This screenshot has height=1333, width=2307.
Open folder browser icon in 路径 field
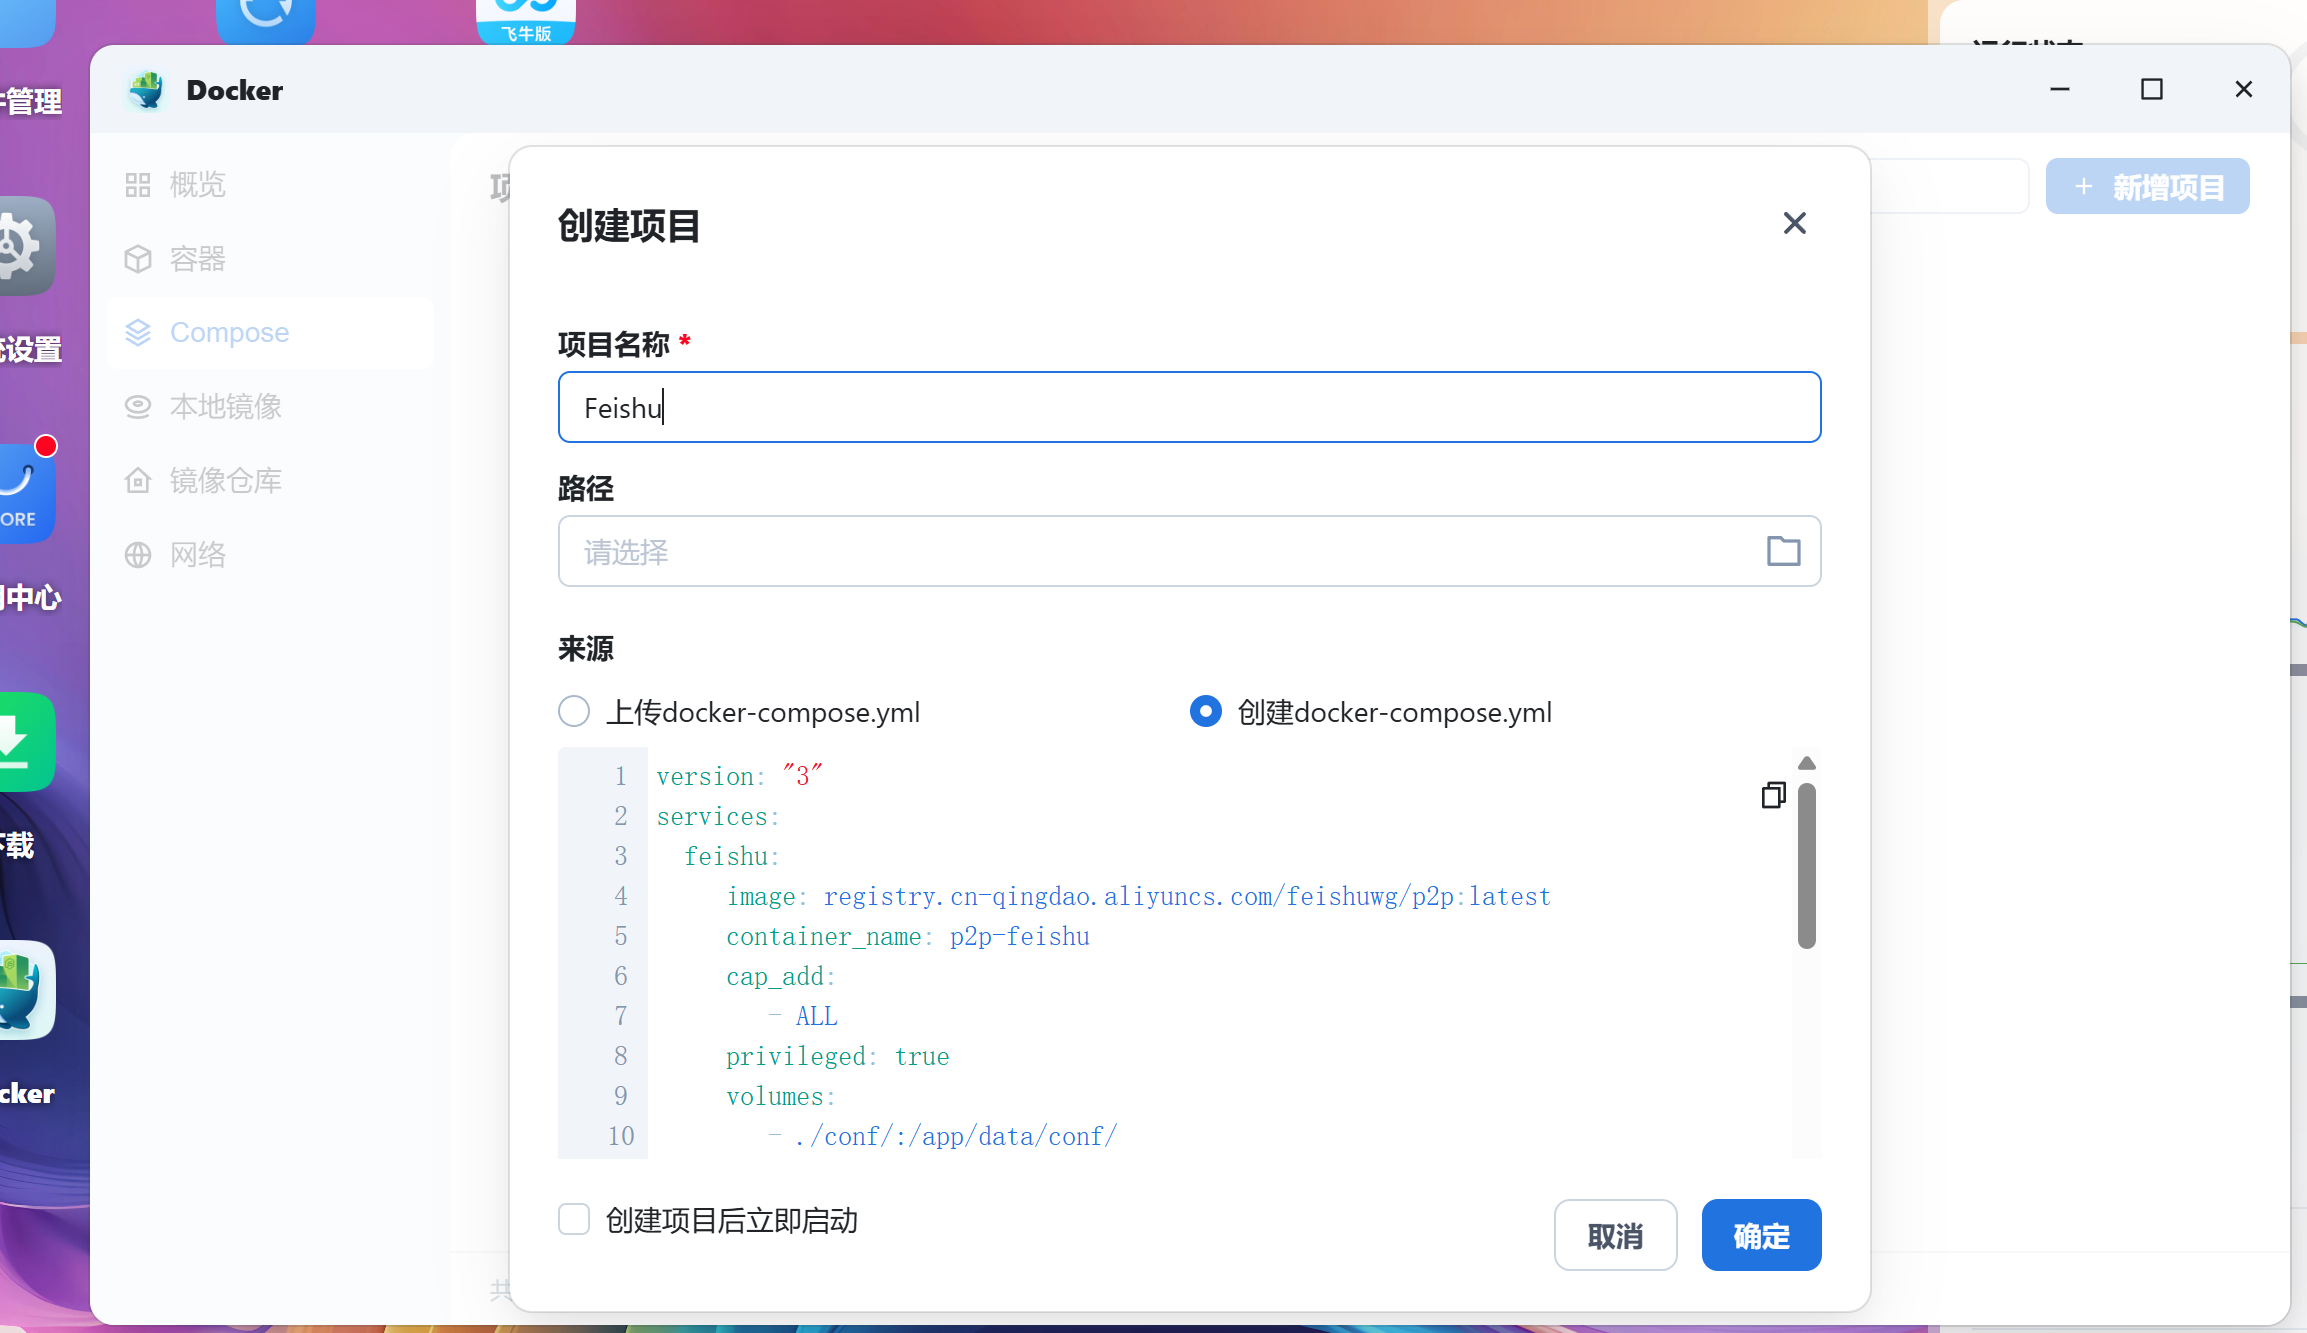coord(1784,551)
